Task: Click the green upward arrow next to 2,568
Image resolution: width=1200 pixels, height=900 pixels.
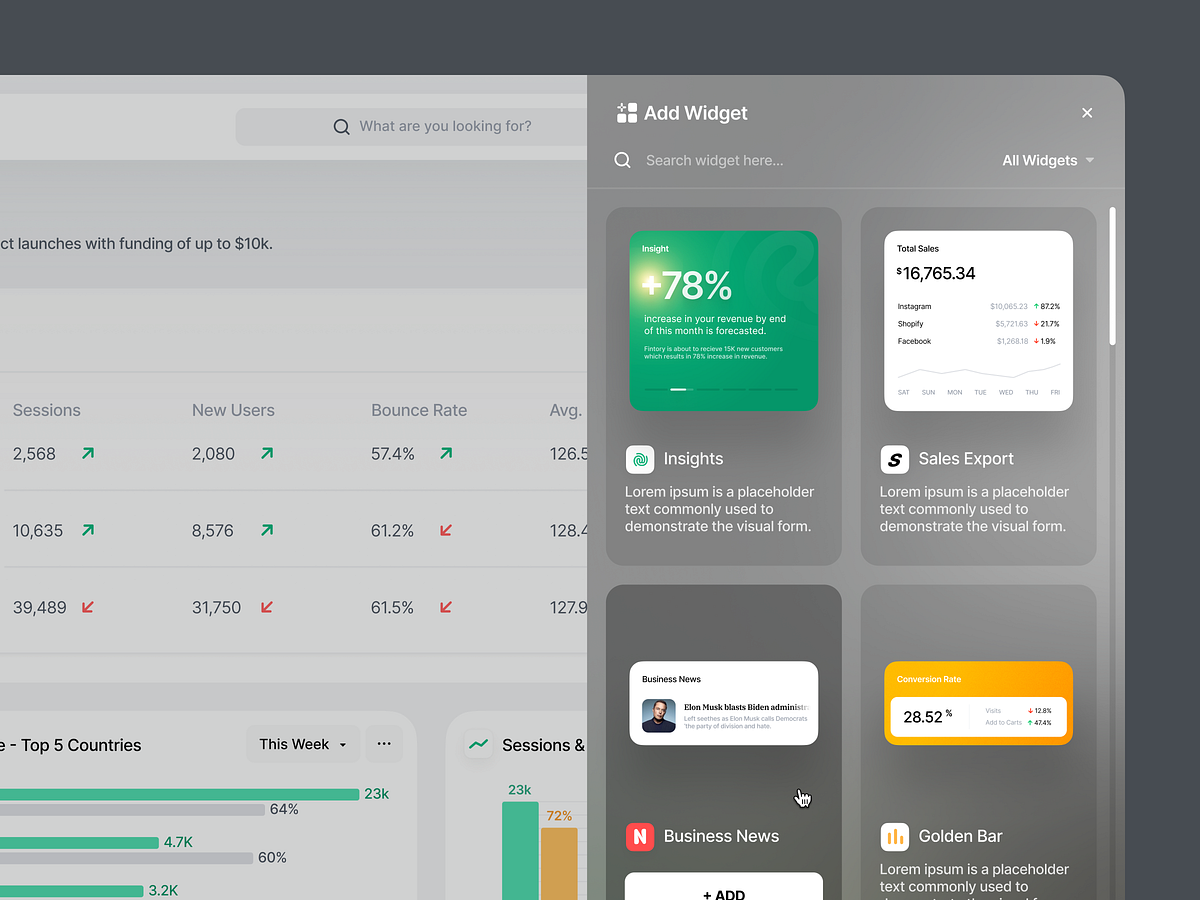Action: click(x=86, y=453)
